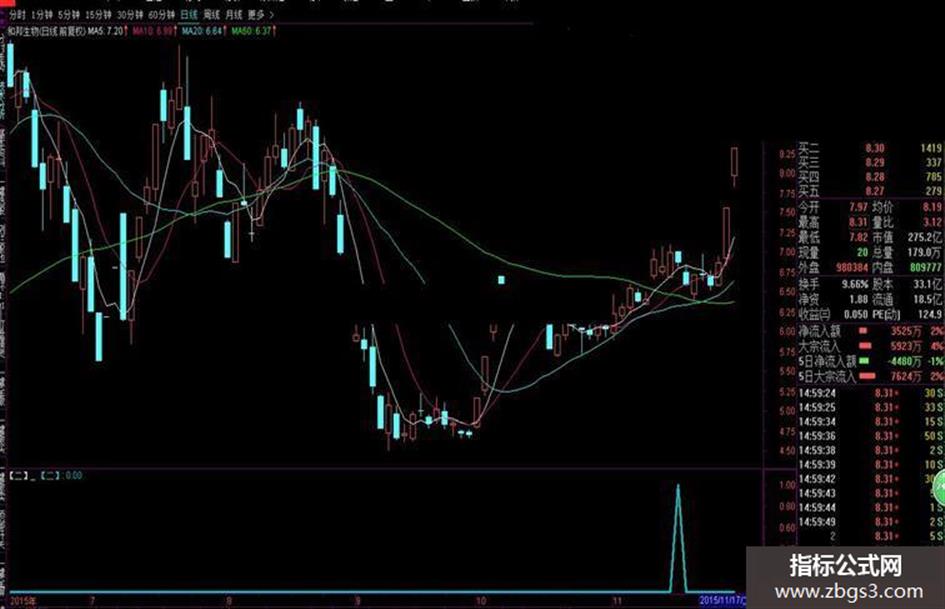Click the 股本 value 33.1亿
945x609 pixels.
(929, 284)
